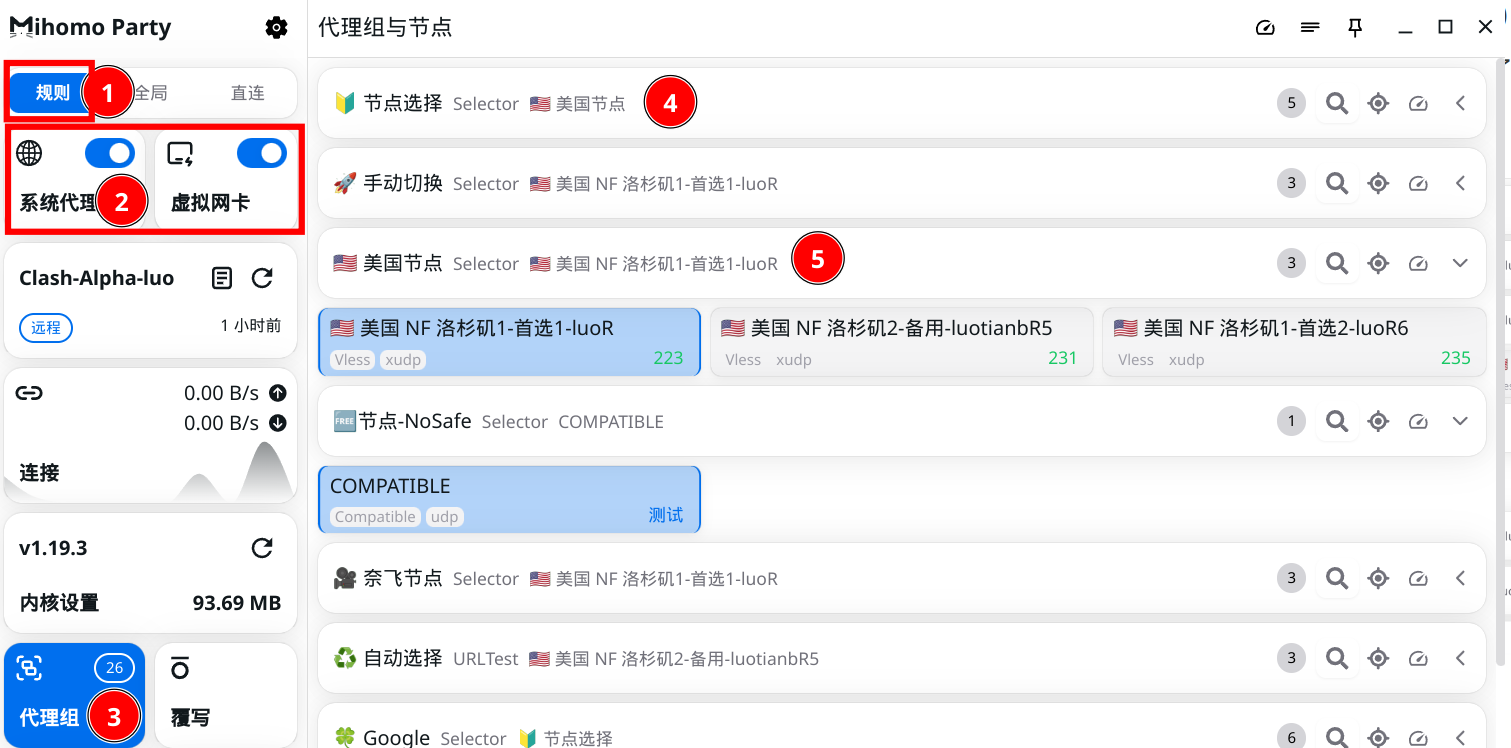This screenshot has height=748, width=1511.
Task: Switch to 直连 mode tab
Action: pos(248,93)
